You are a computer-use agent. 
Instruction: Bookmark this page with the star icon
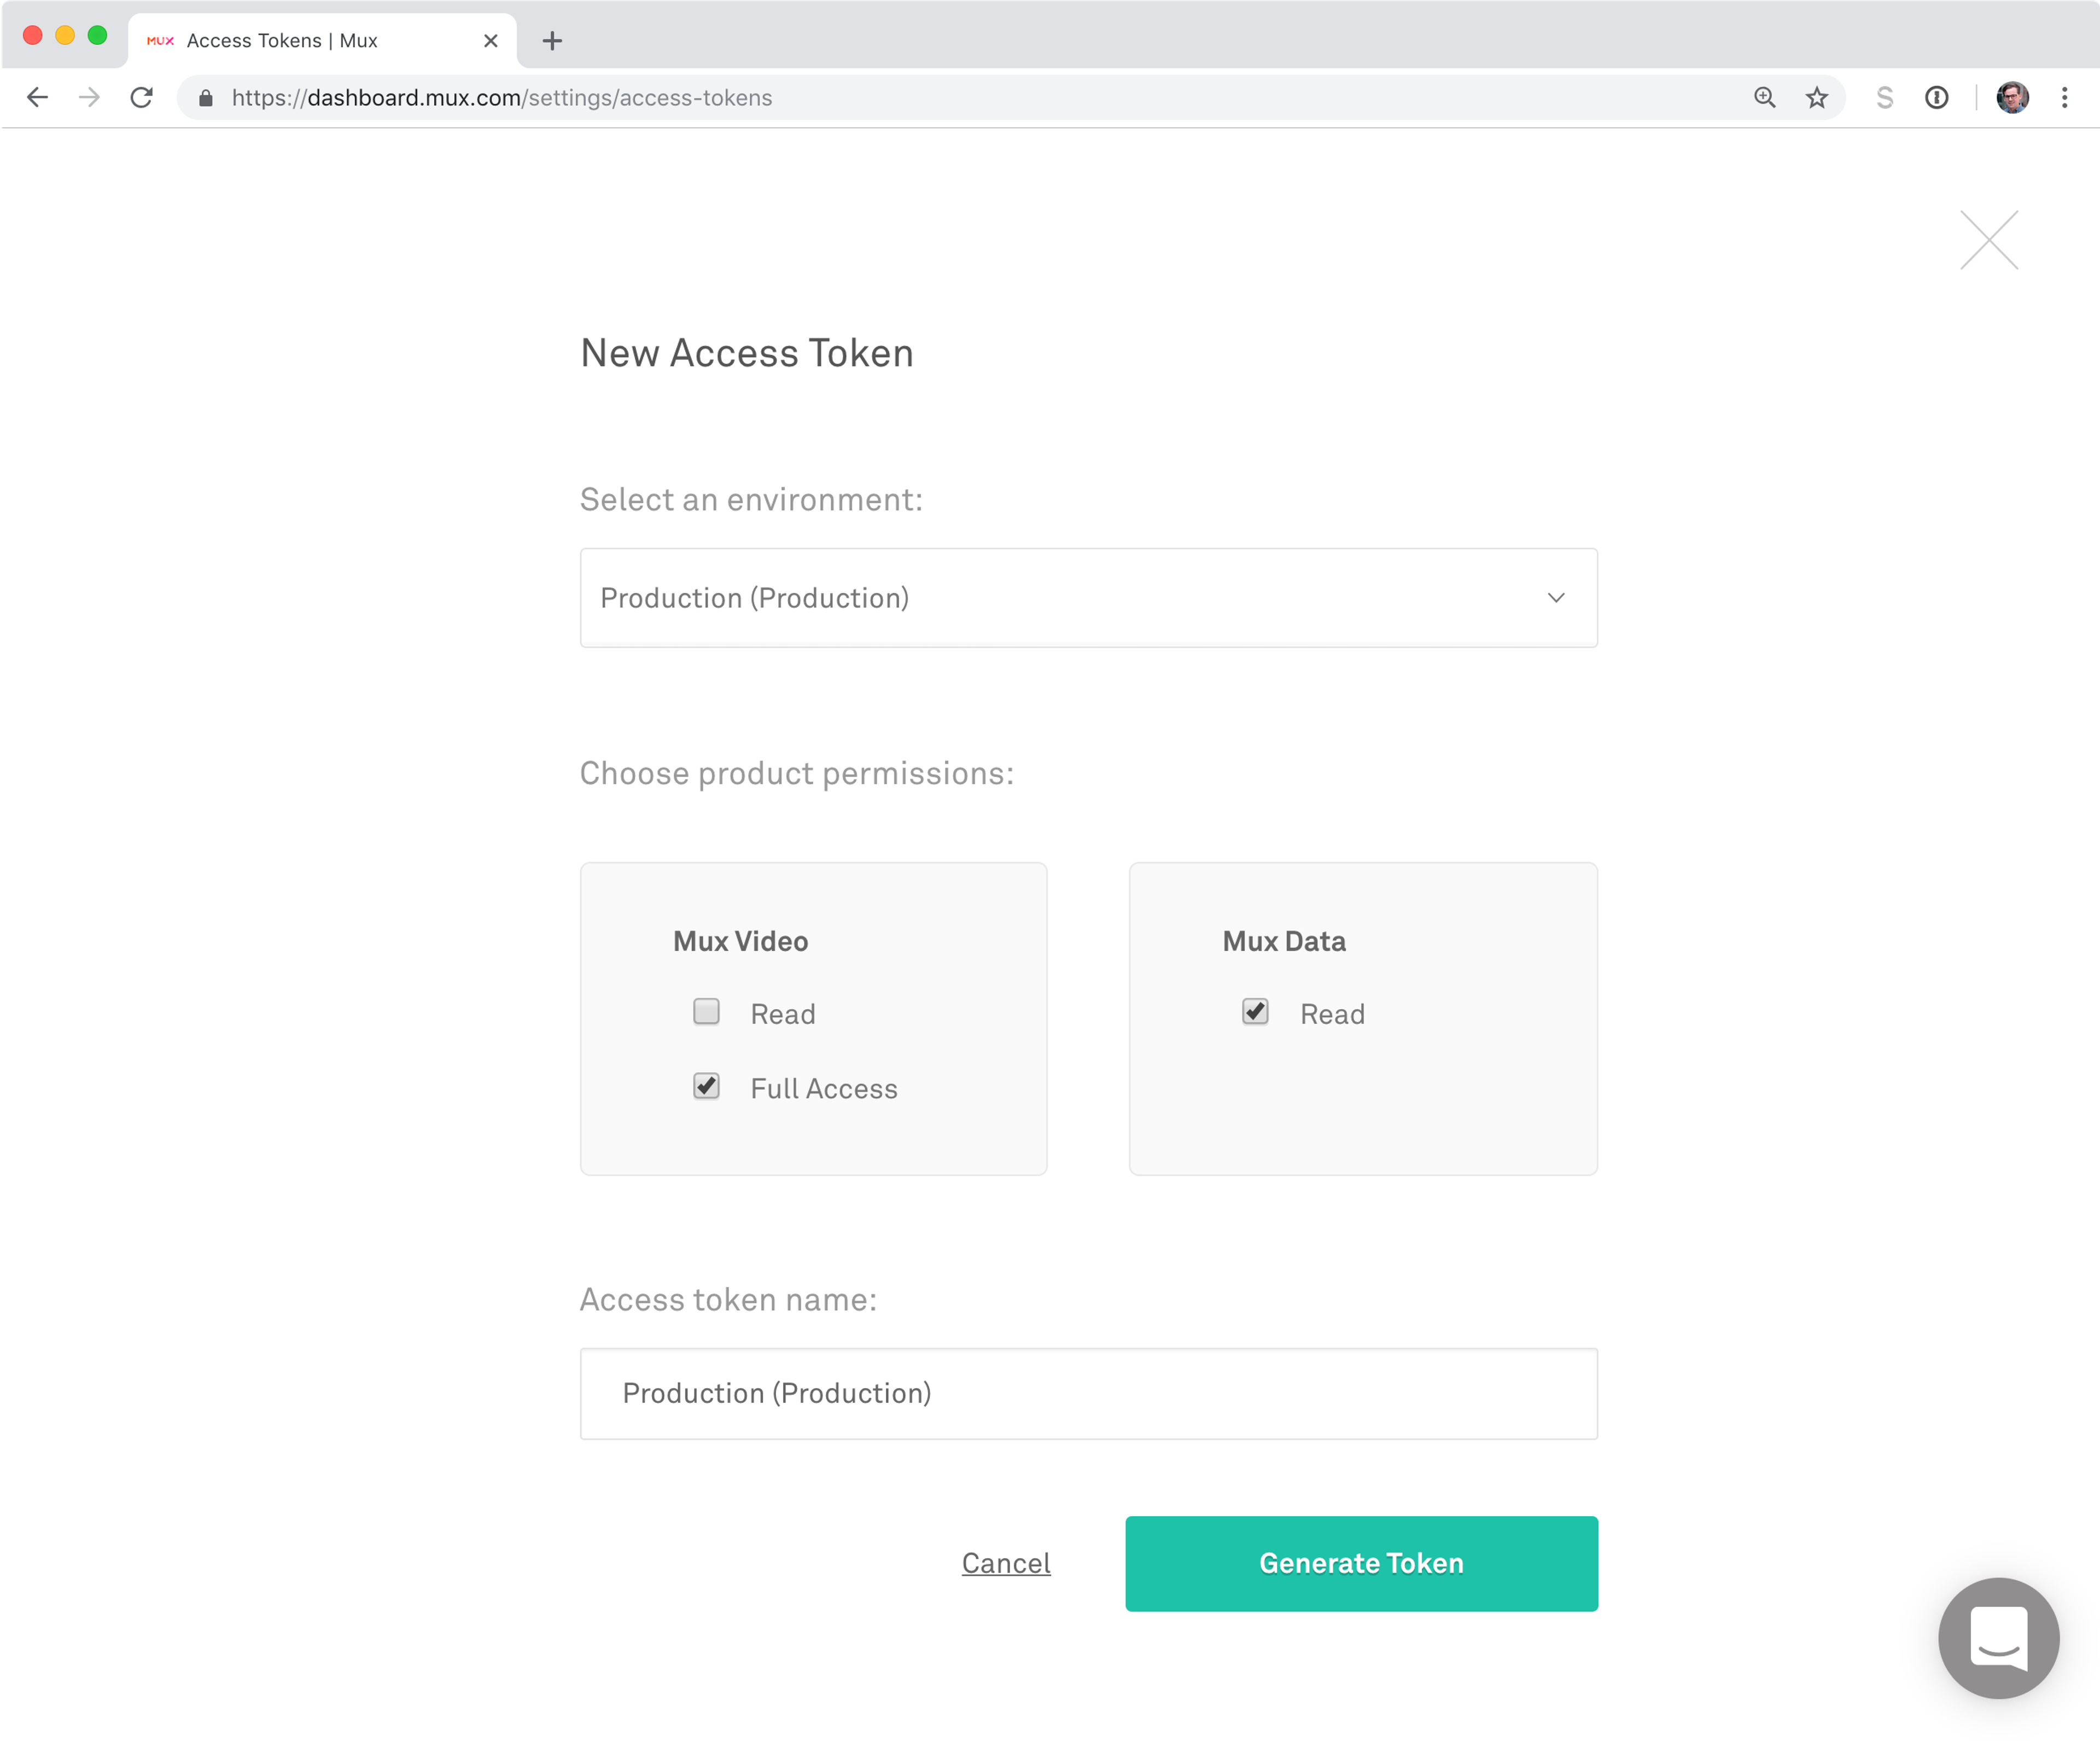click(x=1817, y=97)
